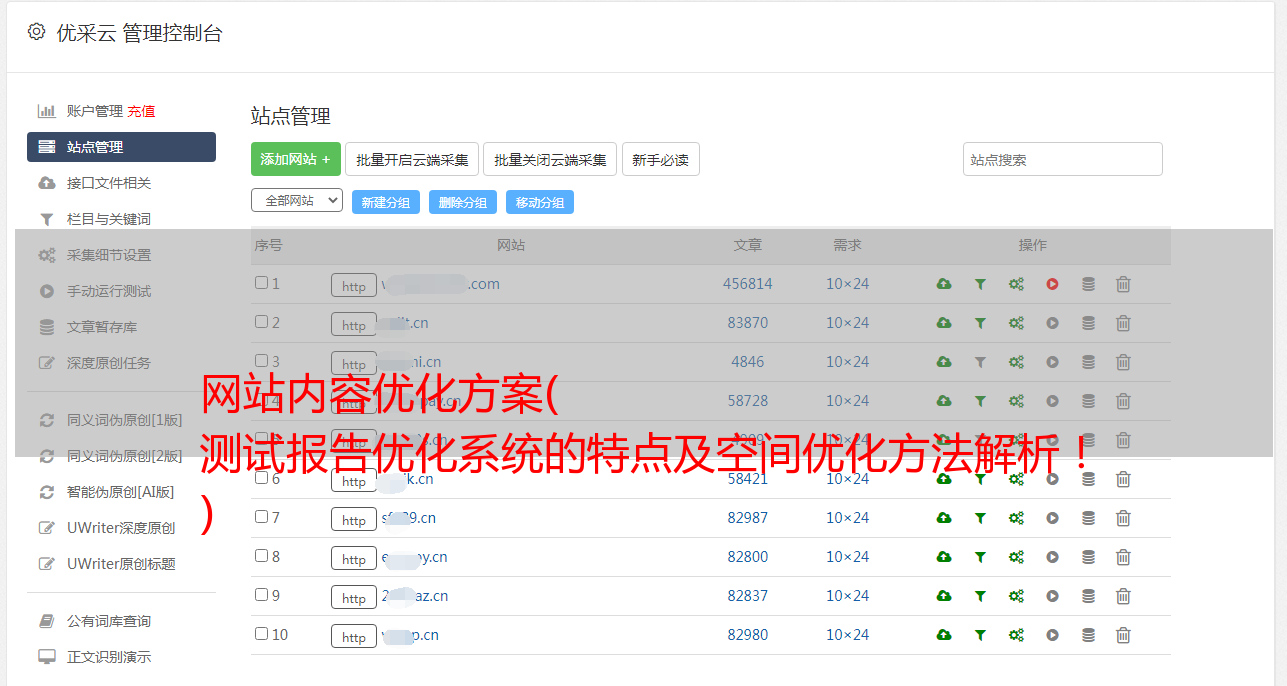The width and height of the screenshot is (1287, 686).
Task: Check the checkbox for site number 2
Action: pyautogui.click(x=261, y=322)
